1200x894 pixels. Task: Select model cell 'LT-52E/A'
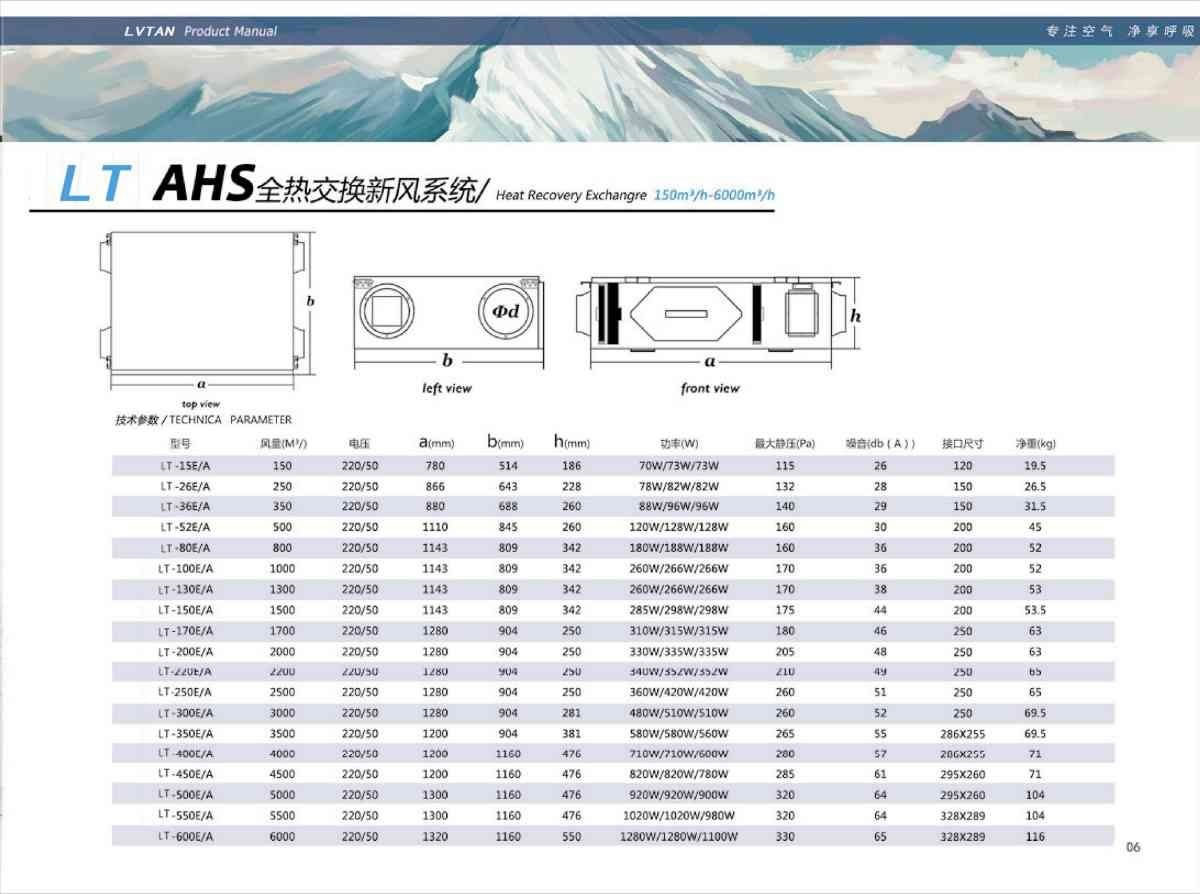(x=185, y=527)
